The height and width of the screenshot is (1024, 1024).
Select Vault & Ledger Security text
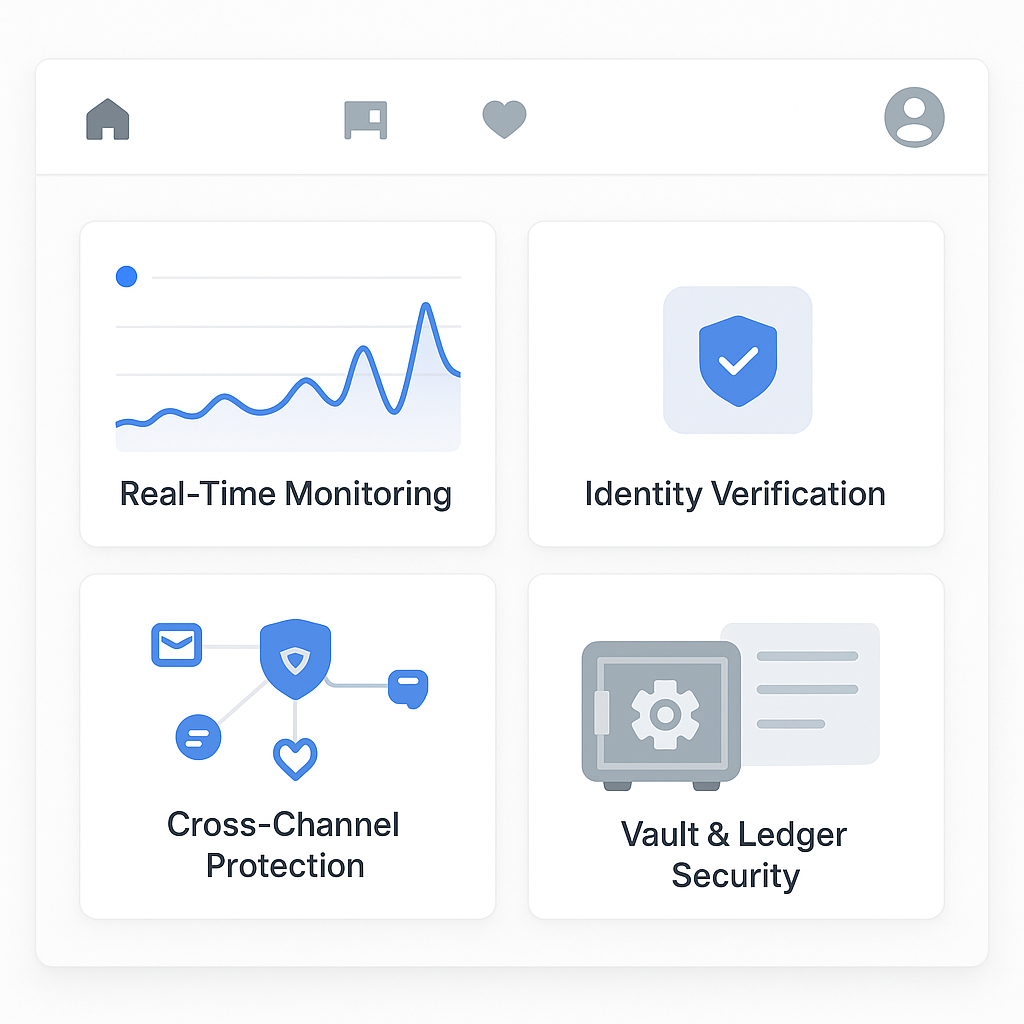tap(734, 855)
